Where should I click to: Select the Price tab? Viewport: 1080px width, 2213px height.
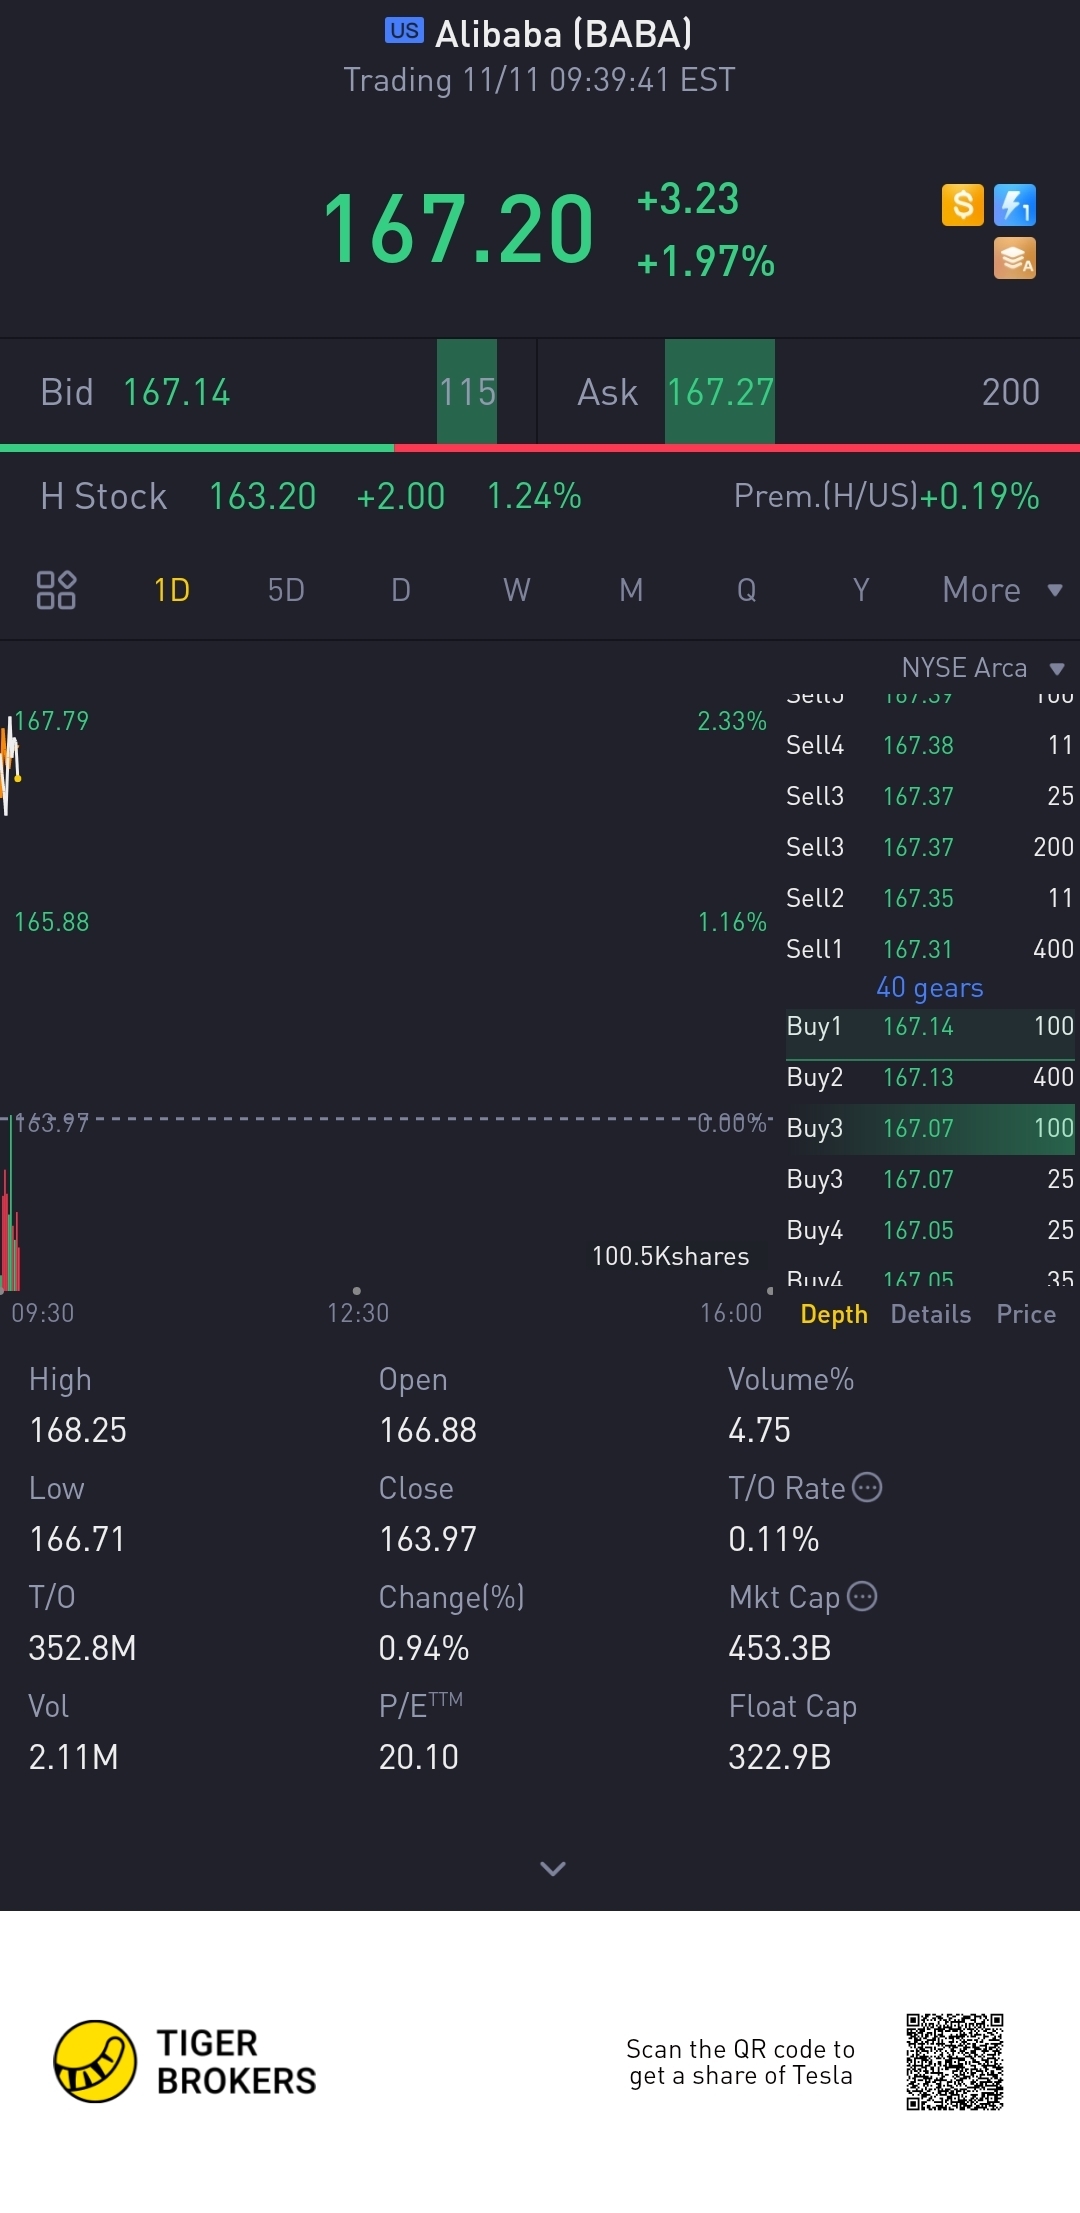coord(1026,1314)
